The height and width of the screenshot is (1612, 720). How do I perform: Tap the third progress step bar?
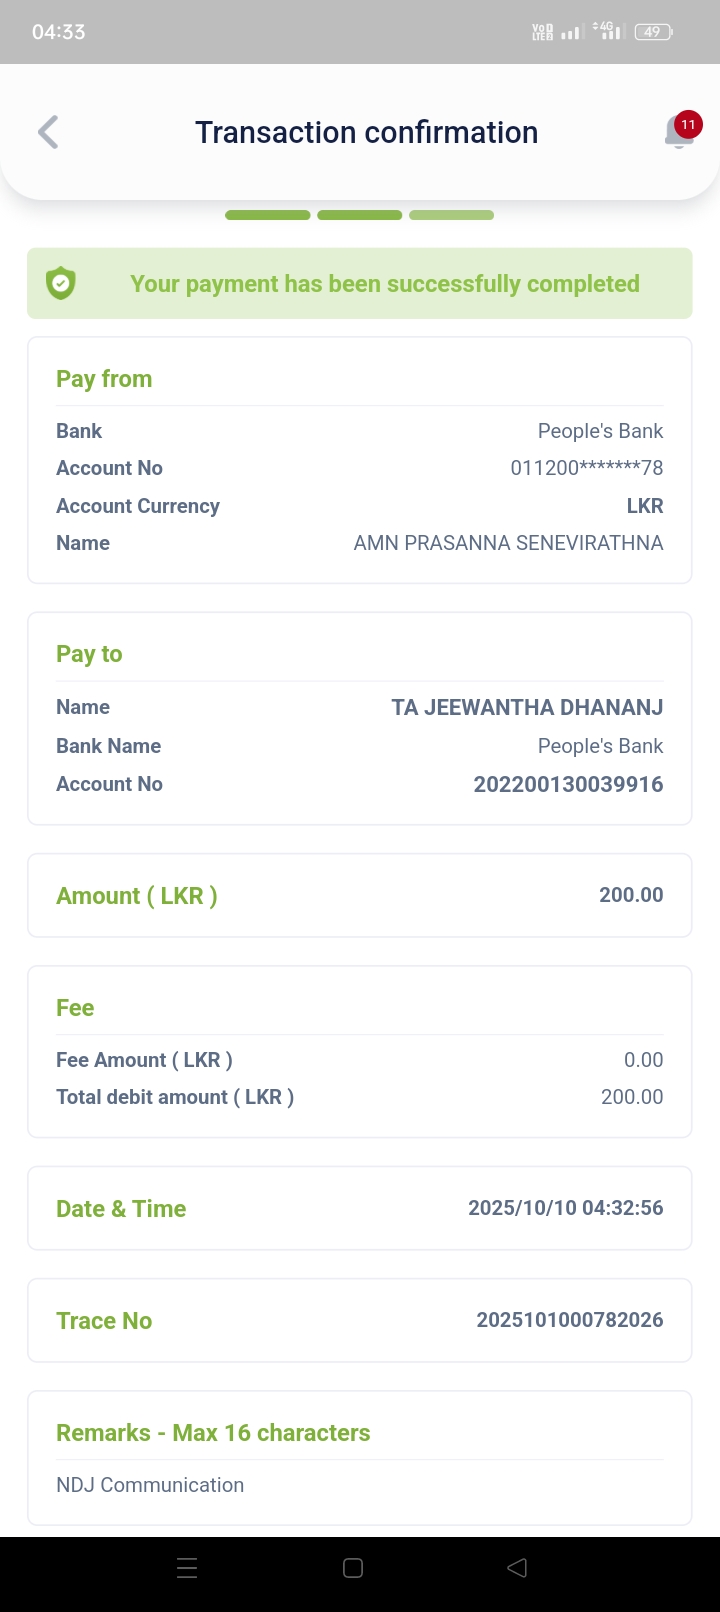pyautogui.click(x=451, y=215)
